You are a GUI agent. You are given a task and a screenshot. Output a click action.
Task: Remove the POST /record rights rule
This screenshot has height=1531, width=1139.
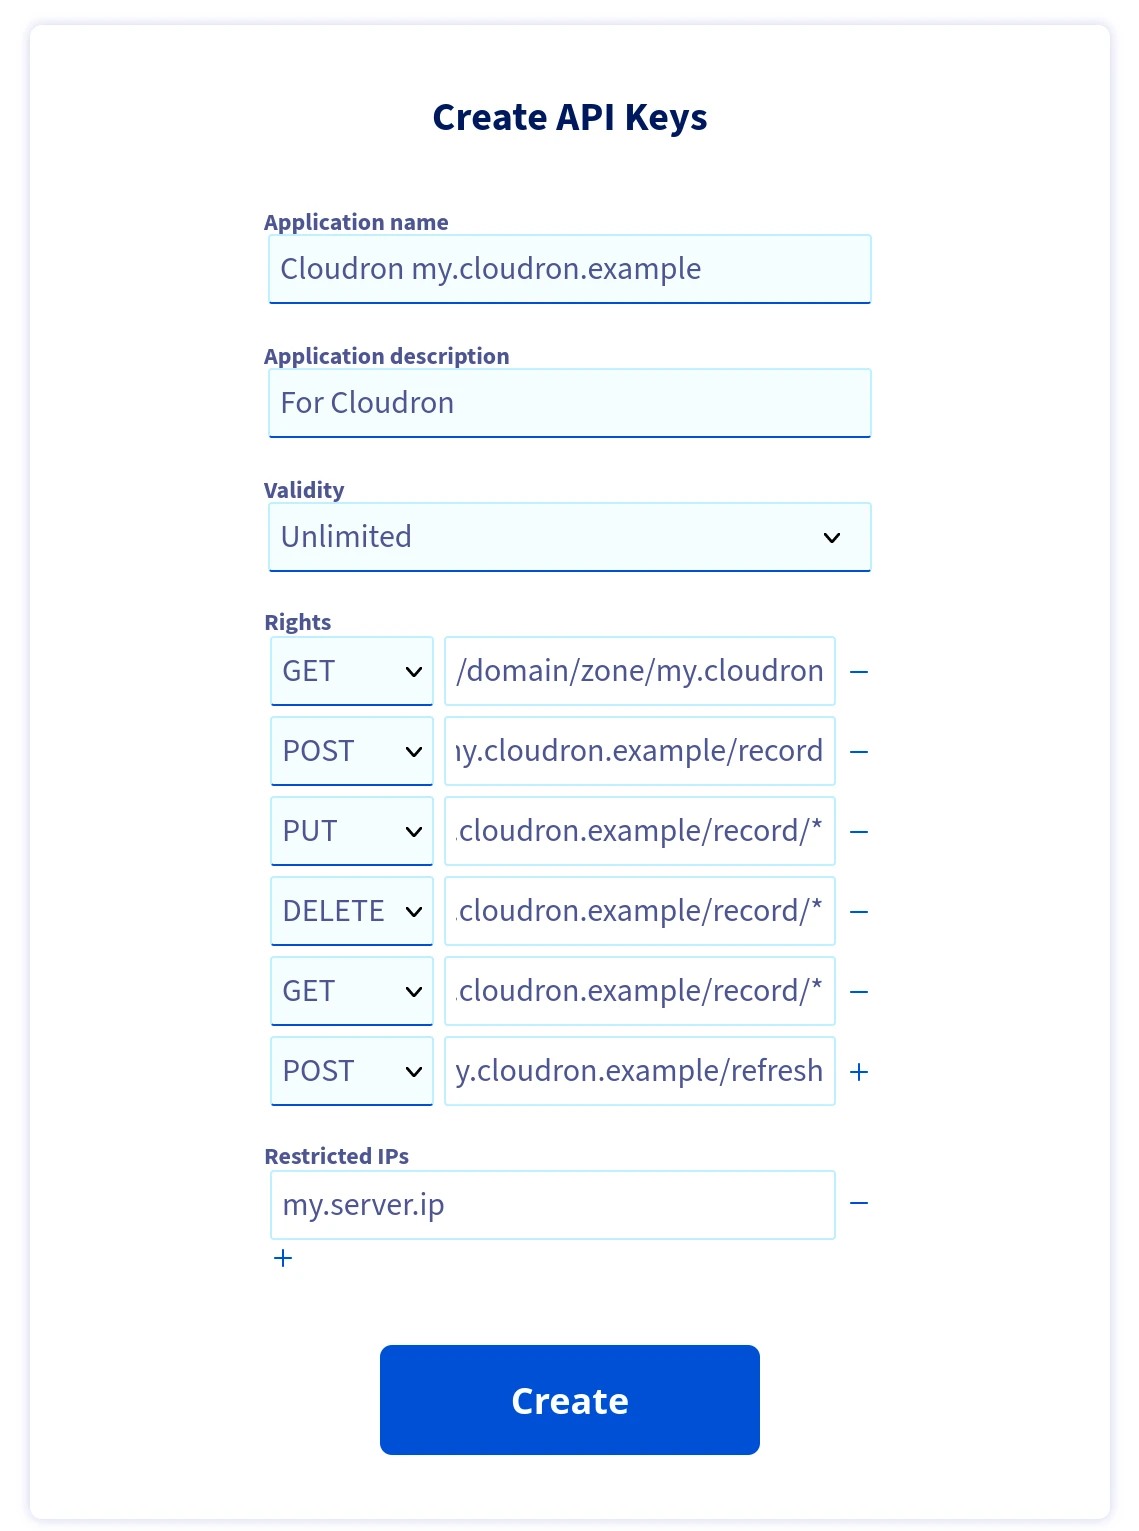859,751
